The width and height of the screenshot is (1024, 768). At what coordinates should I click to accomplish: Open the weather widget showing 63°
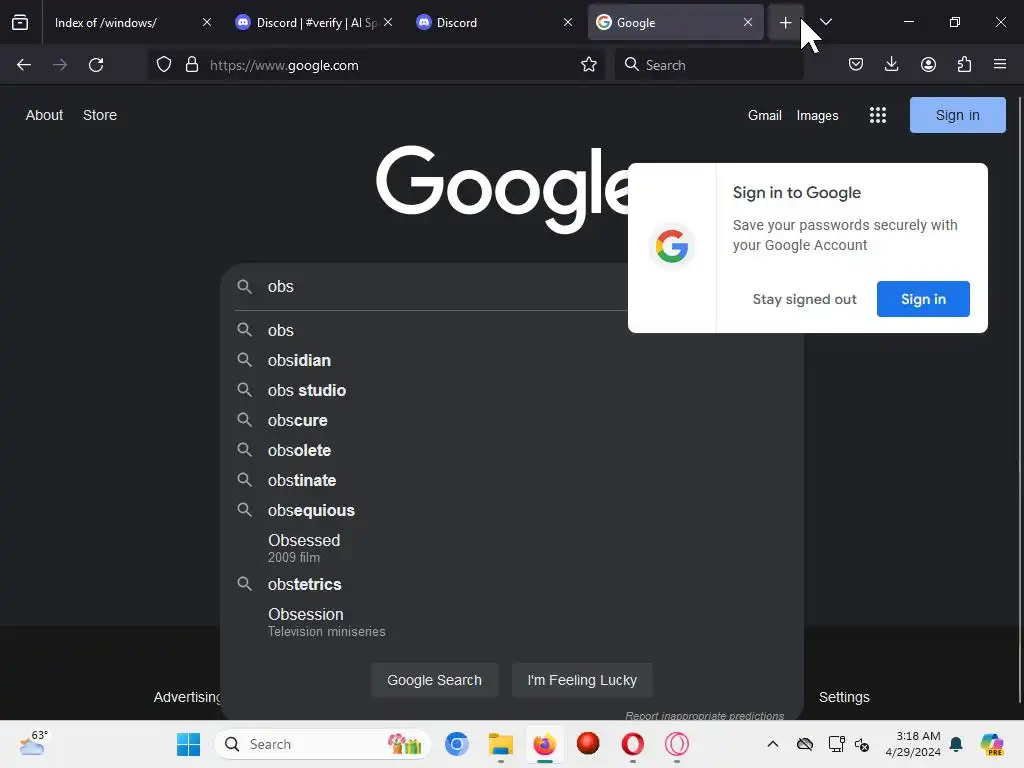pos(34,743)
